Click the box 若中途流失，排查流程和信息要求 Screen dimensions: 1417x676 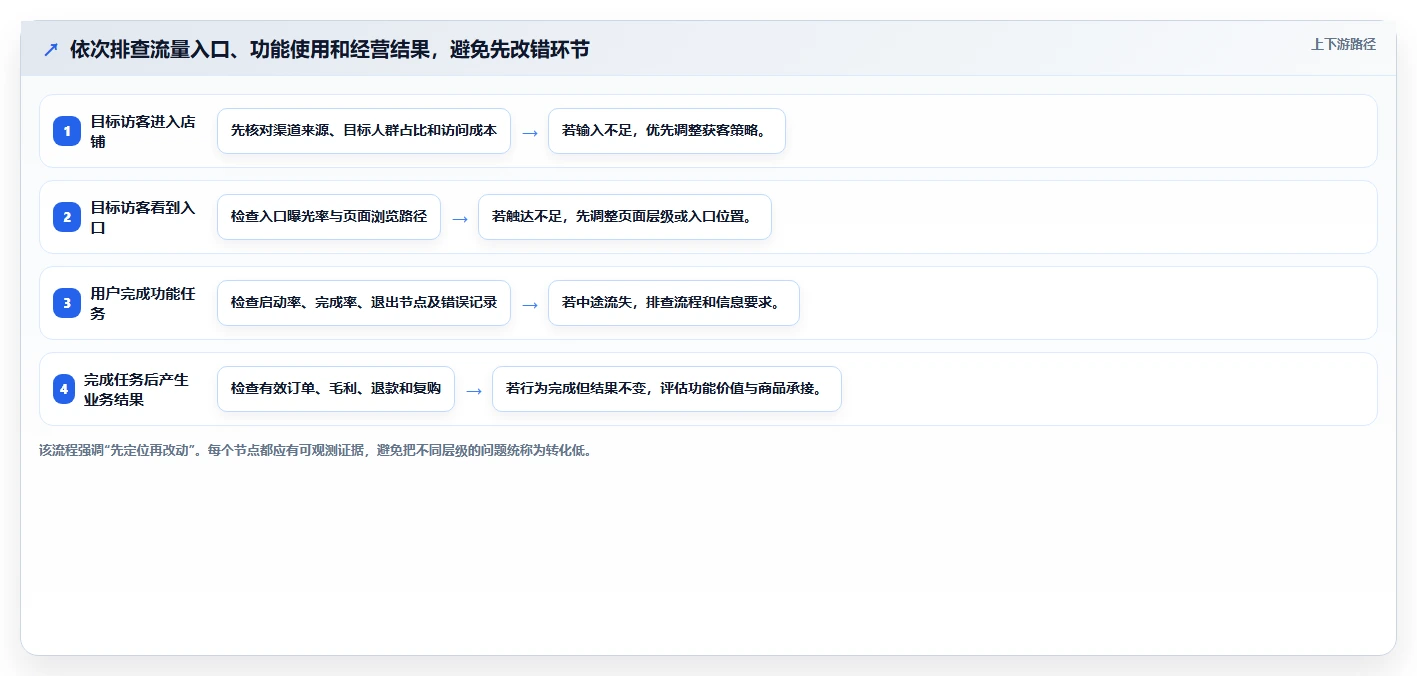(674, 303)
